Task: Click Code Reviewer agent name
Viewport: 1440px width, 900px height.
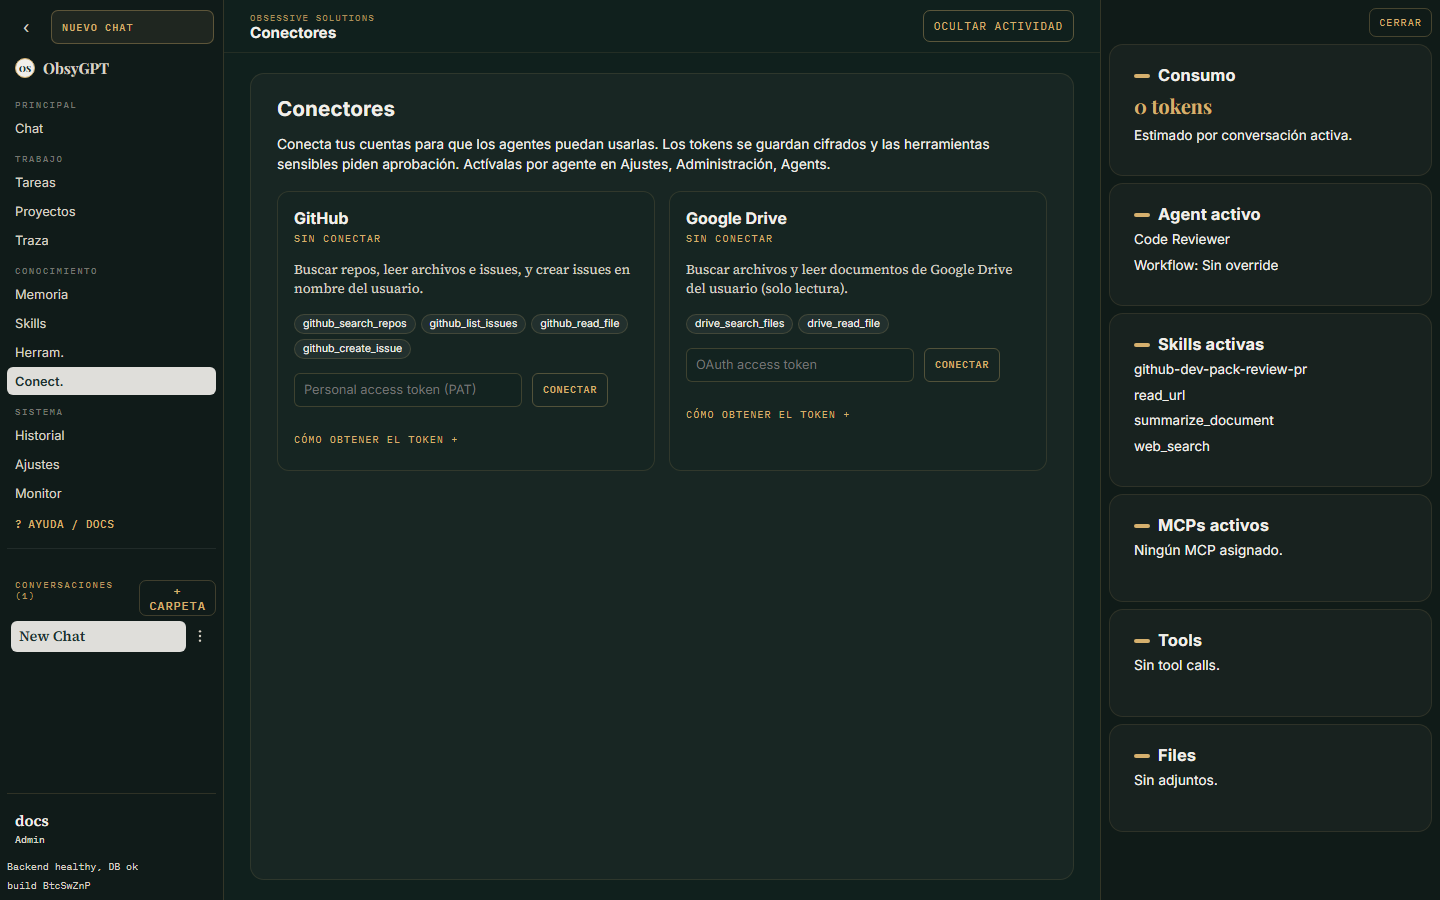Action: click(1182, 239)
